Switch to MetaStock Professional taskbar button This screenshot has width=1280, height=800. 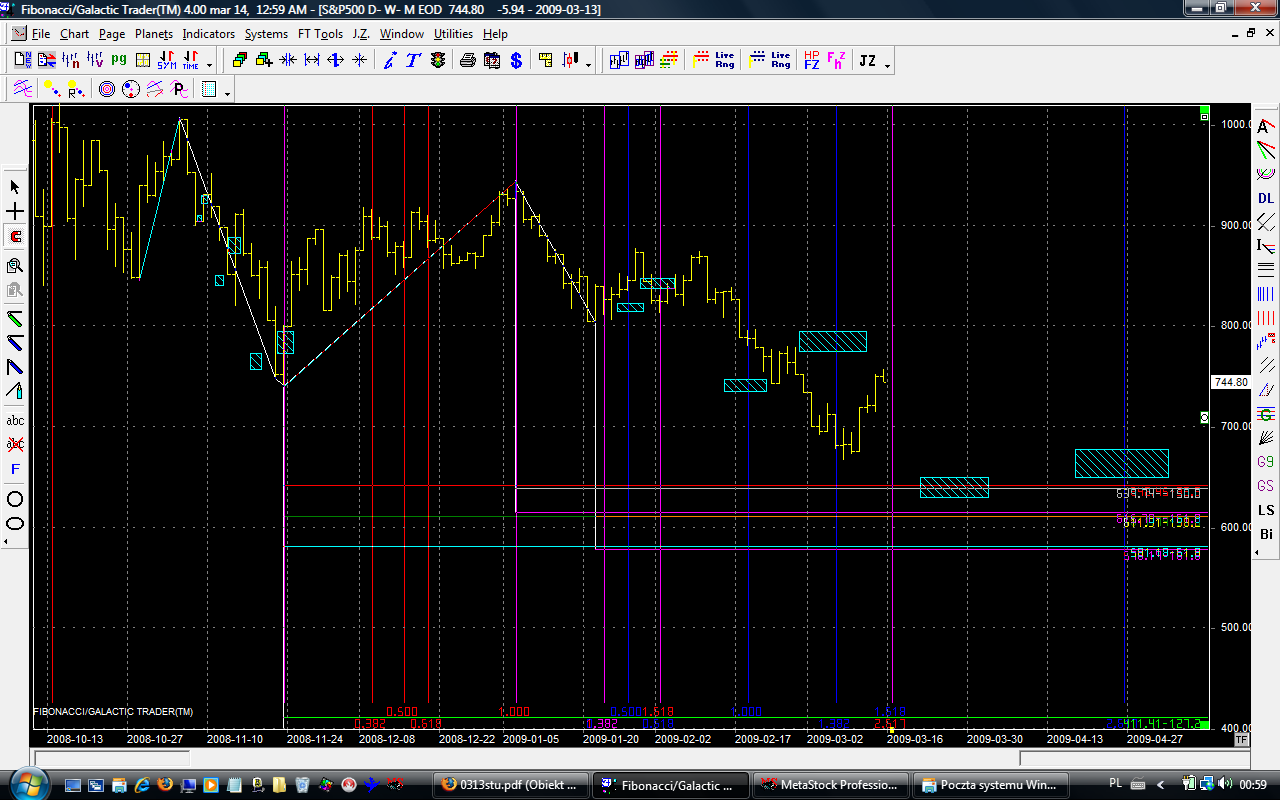833,784
